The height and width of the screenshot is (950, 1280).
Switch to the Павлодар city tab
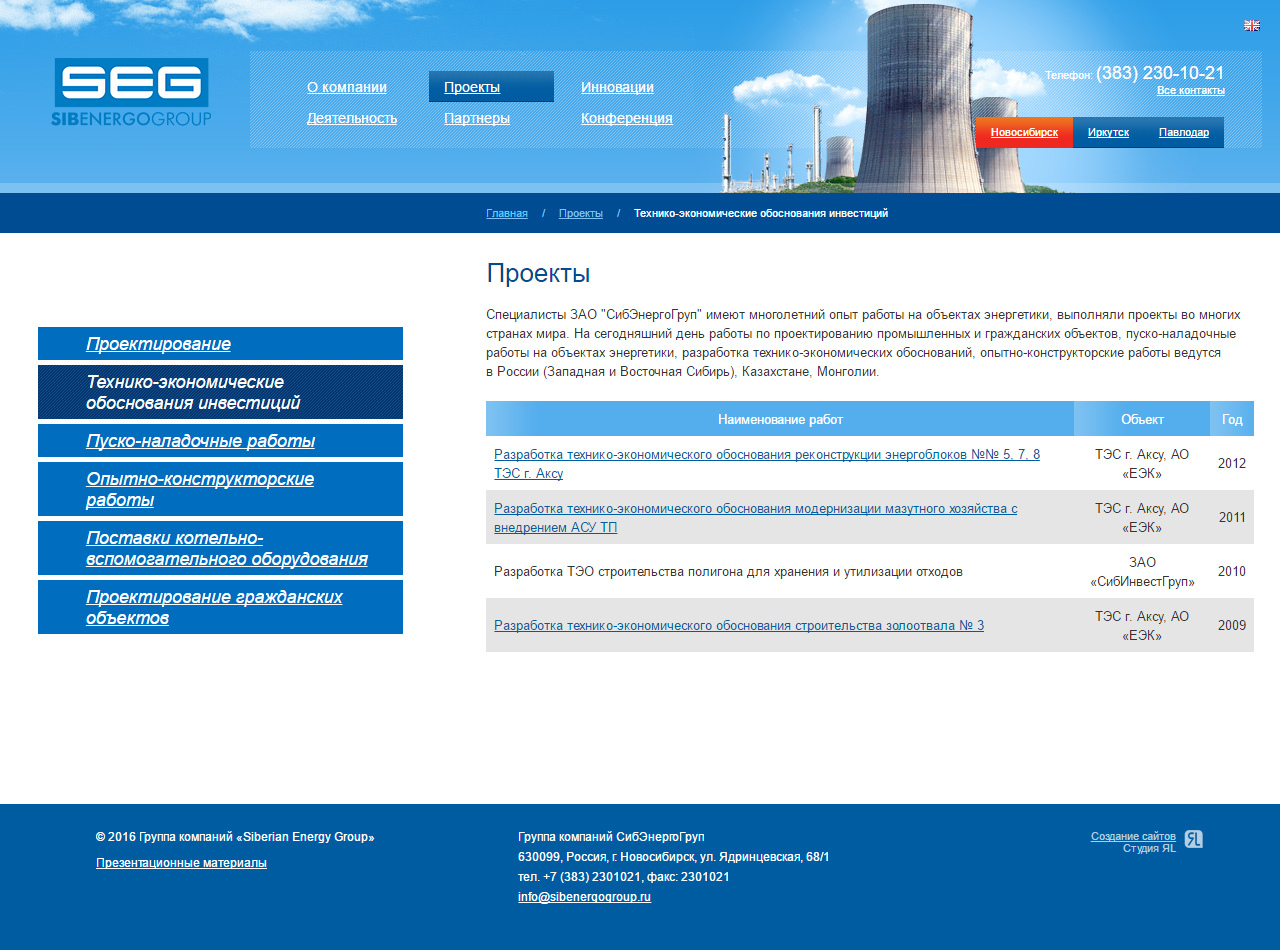click(x=1184, y=132)
